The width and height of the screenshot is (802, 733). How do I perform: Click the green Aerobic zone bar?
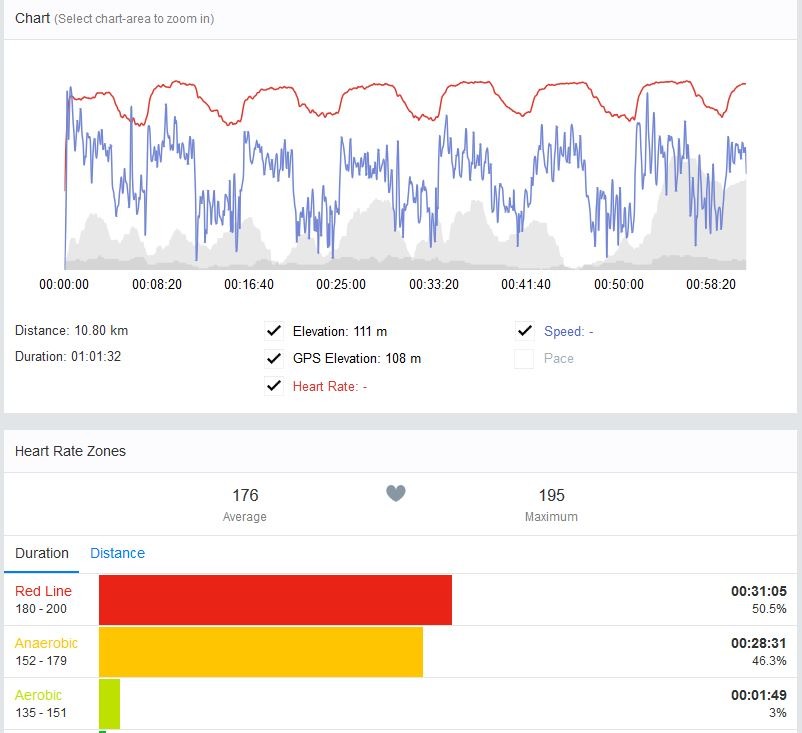(109, 703)
